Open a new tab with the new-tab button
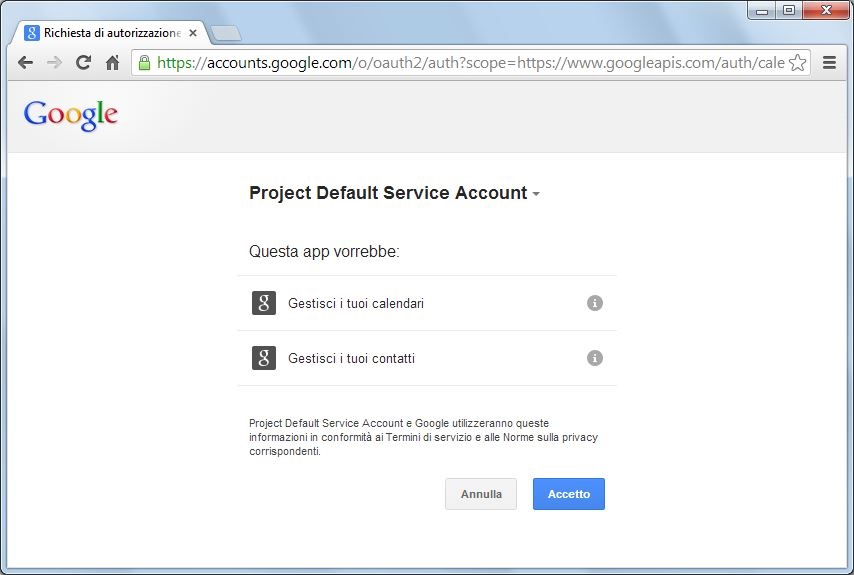 coord(226,33)
